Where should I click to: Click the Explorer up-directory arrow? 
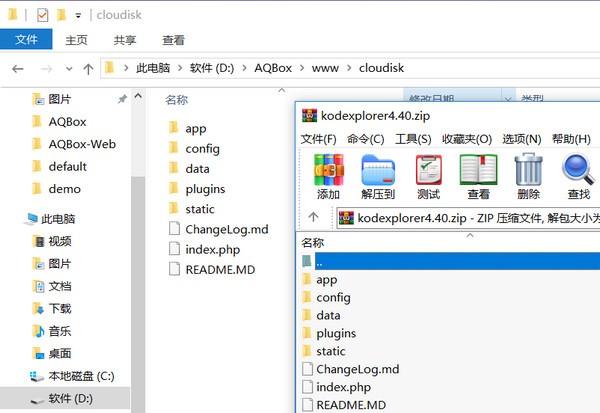[x=88, y=69]
